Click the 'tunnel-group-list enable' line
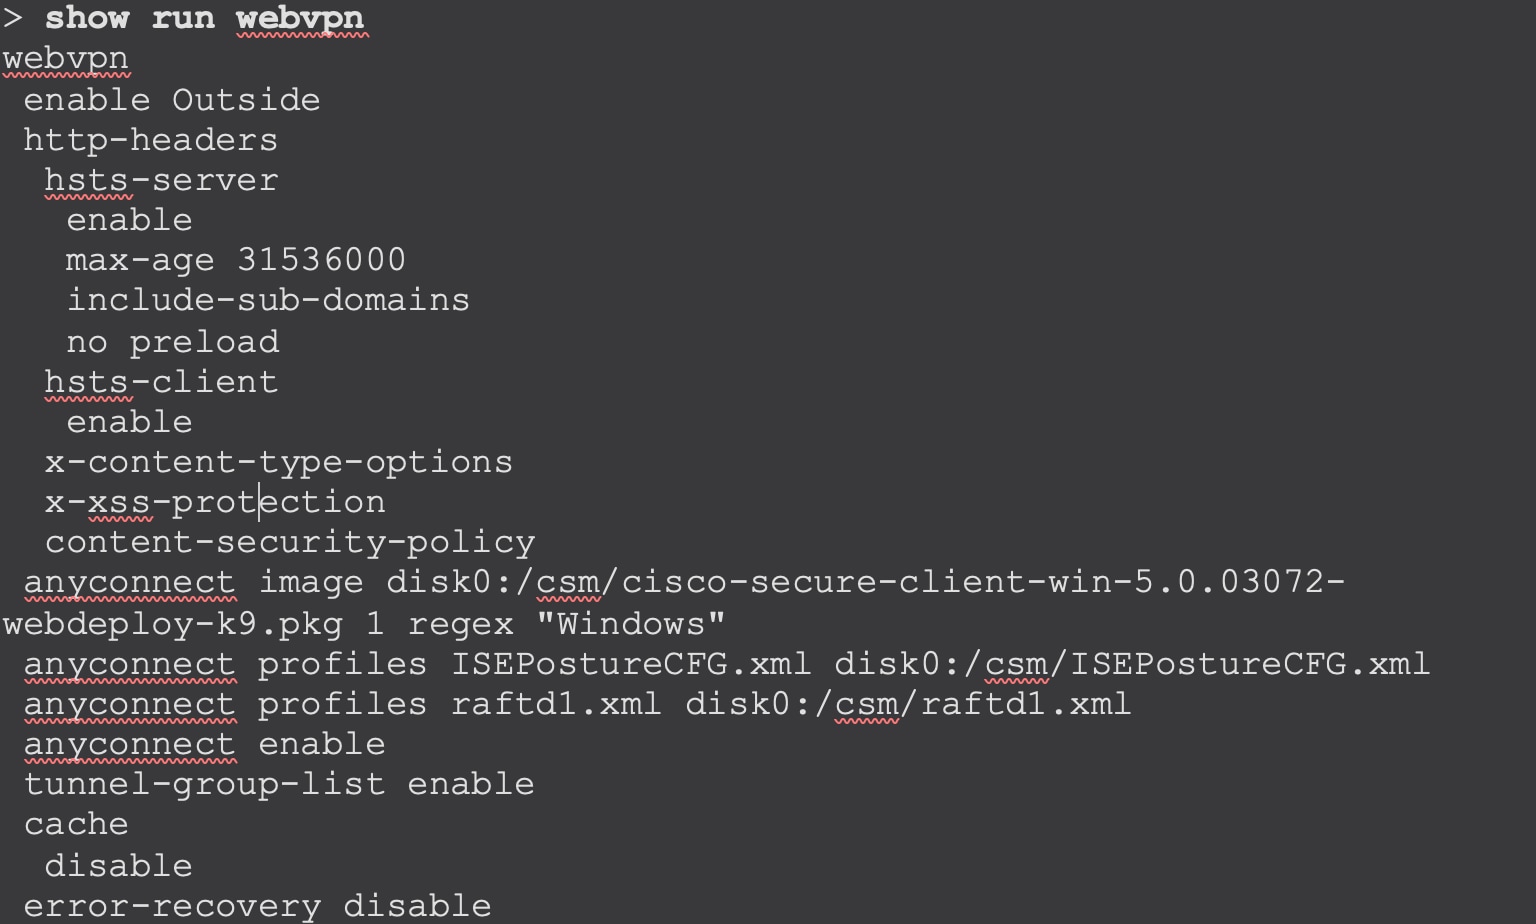Screen dimensions: 1536x924 pos(279,784)
